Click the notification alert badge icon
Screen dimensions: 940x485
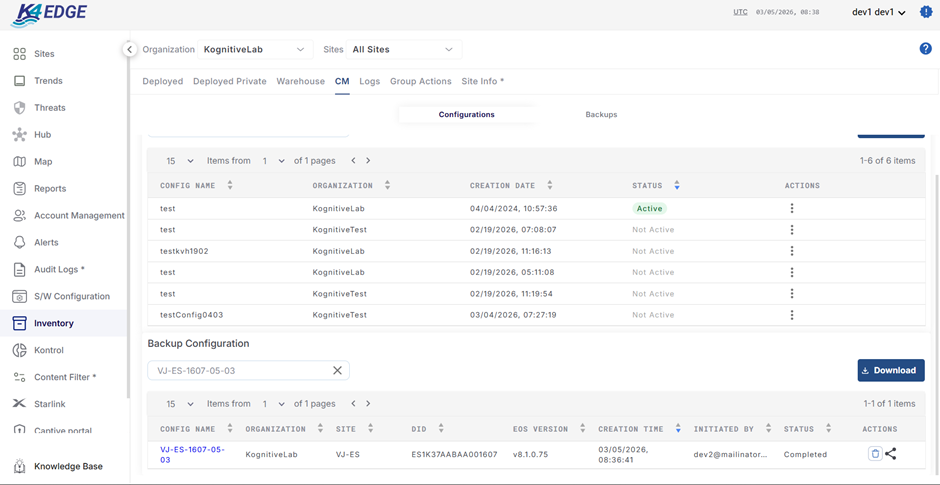pos(925,12)
